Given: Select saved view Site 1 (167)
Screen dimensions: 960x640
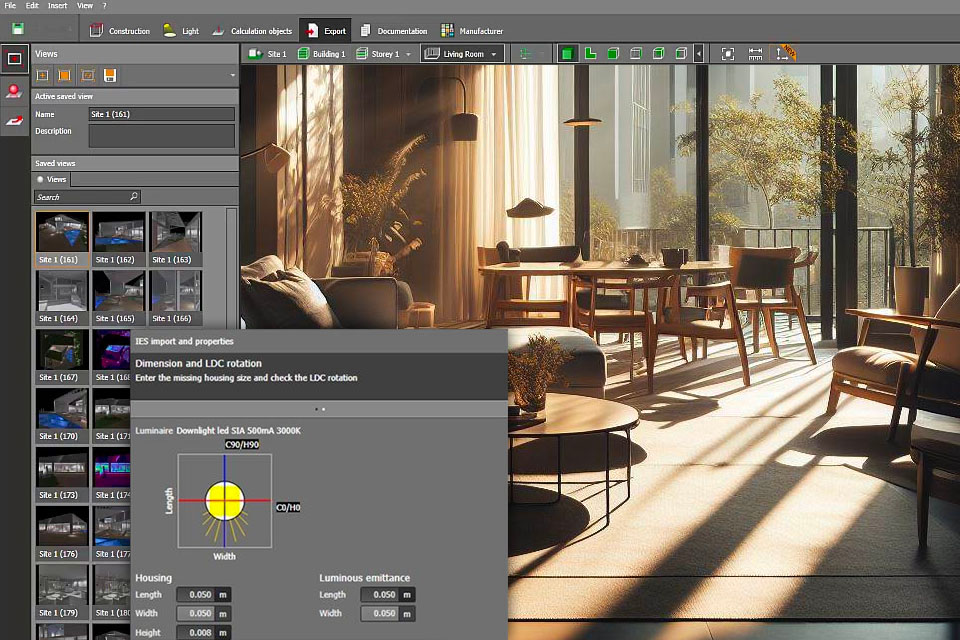Looking at the screenshot, I should pyautogui.click(x=62, y=356).
